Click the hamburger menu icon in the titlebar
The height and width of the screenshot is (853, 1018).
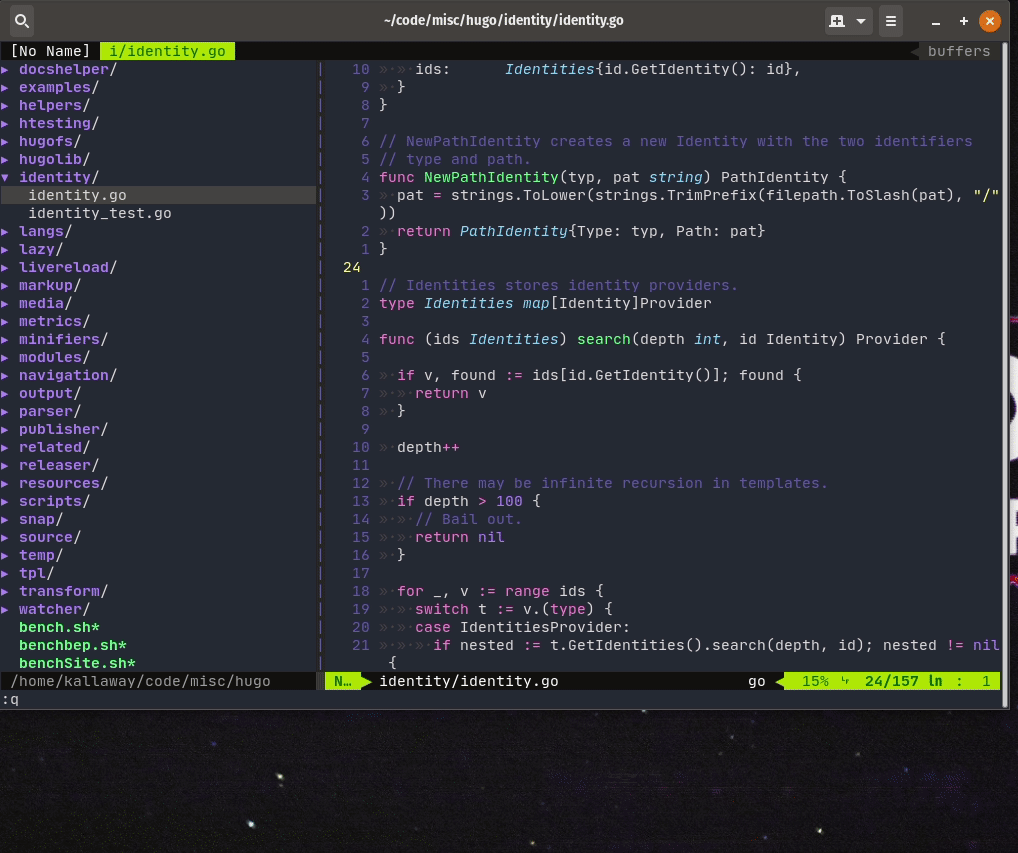[x=889, y=20]
